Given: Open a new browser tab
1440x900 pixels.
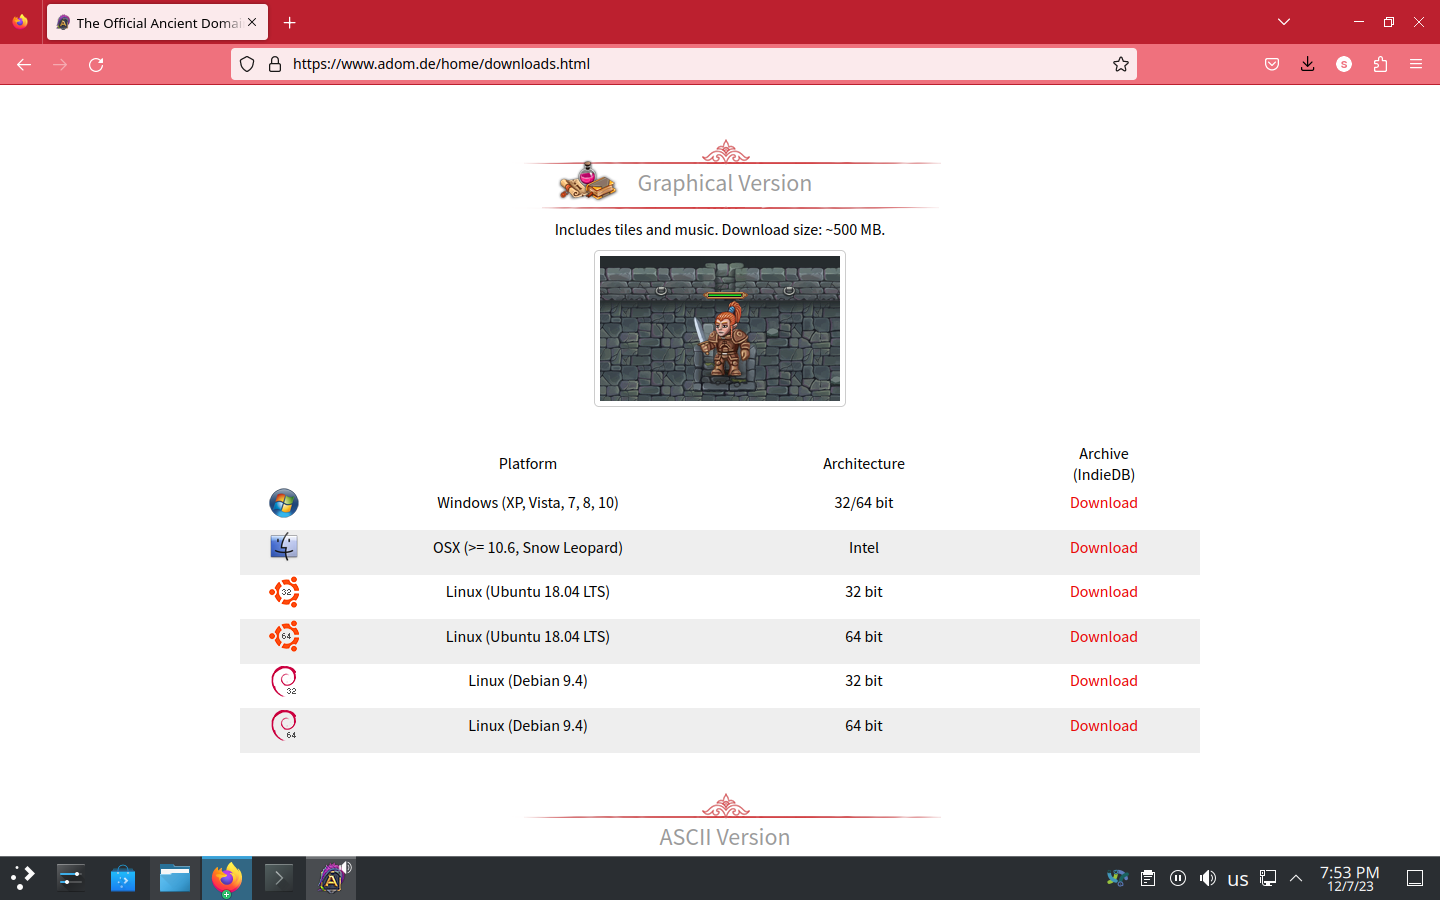Looking at the screenshot, I should [x=289, y=22].
